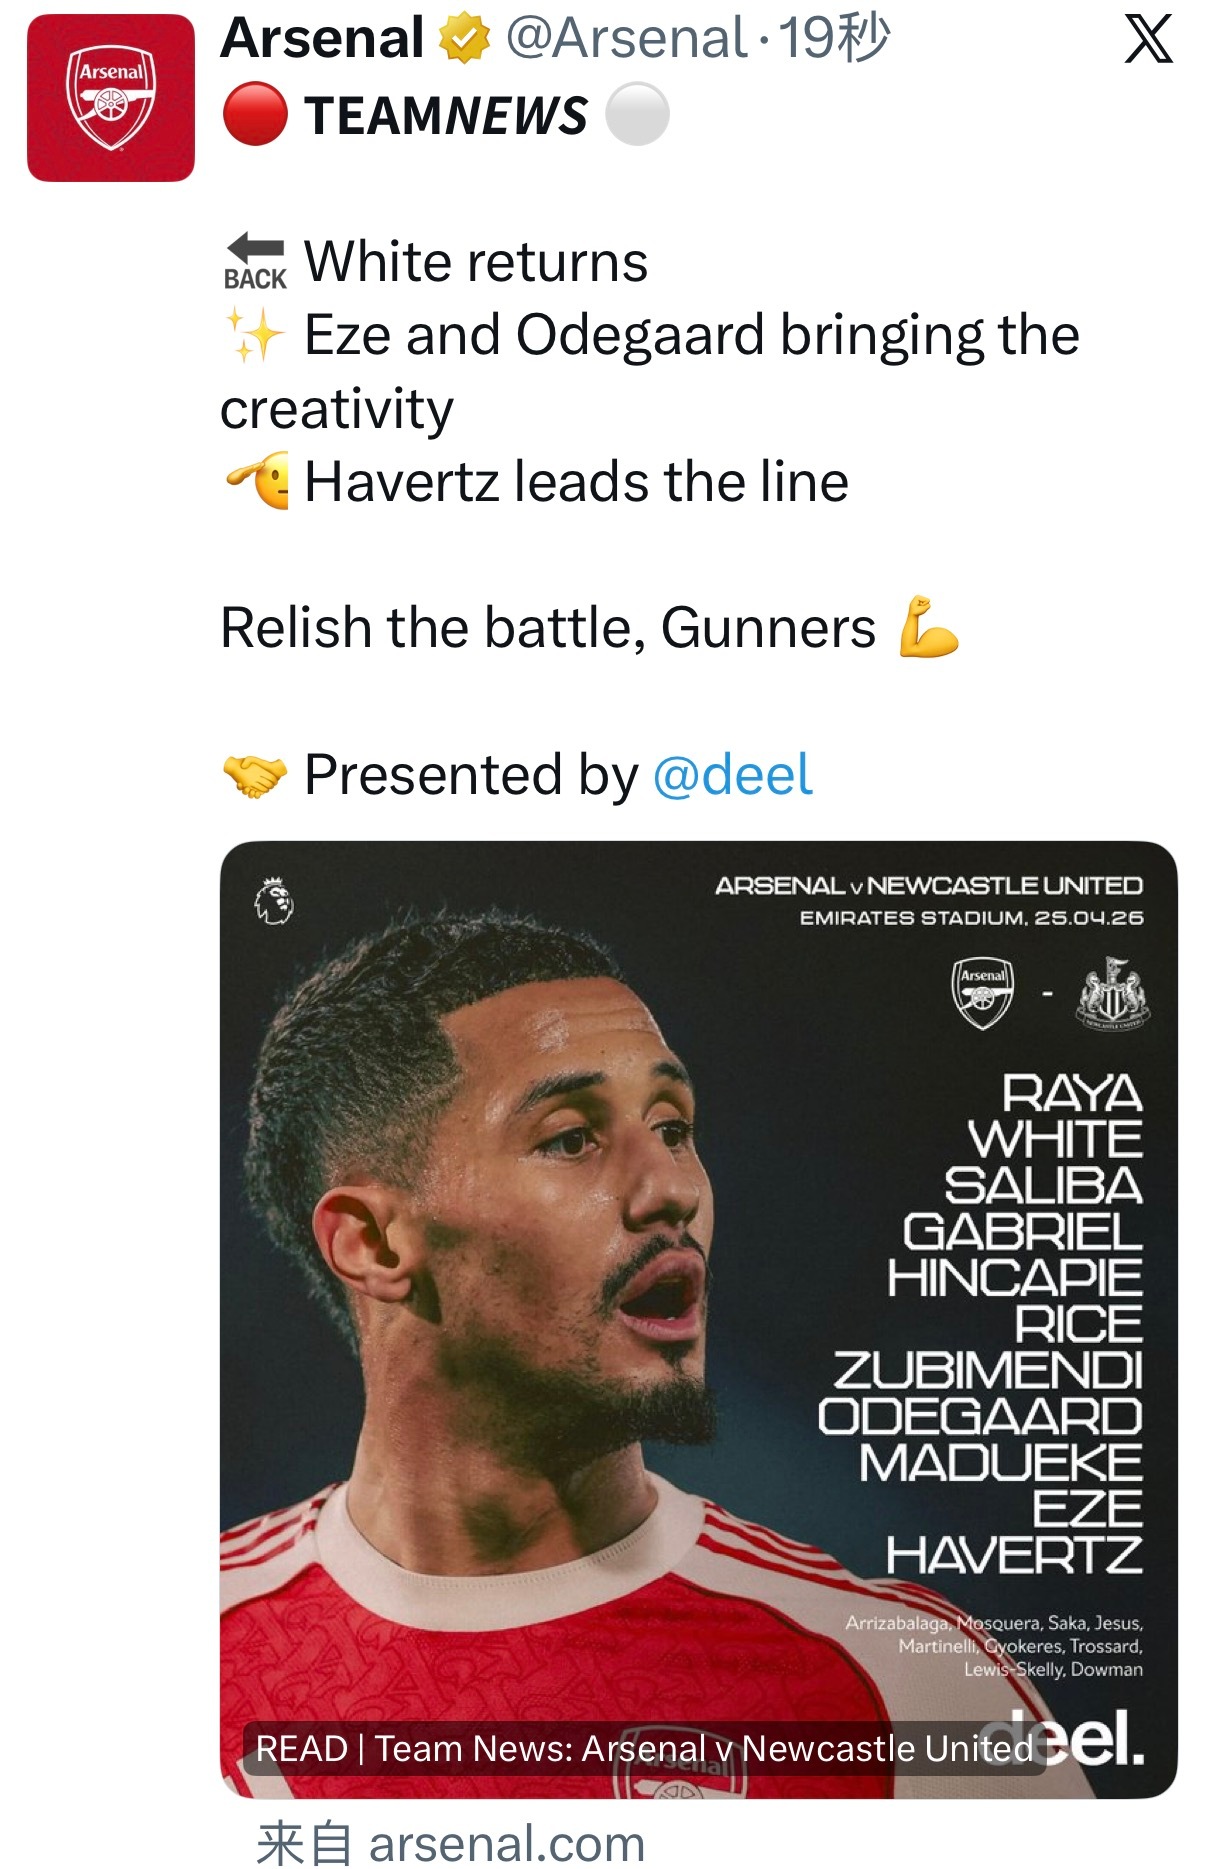Click READ Team News headline overlay

click(x=644, y=1748)
